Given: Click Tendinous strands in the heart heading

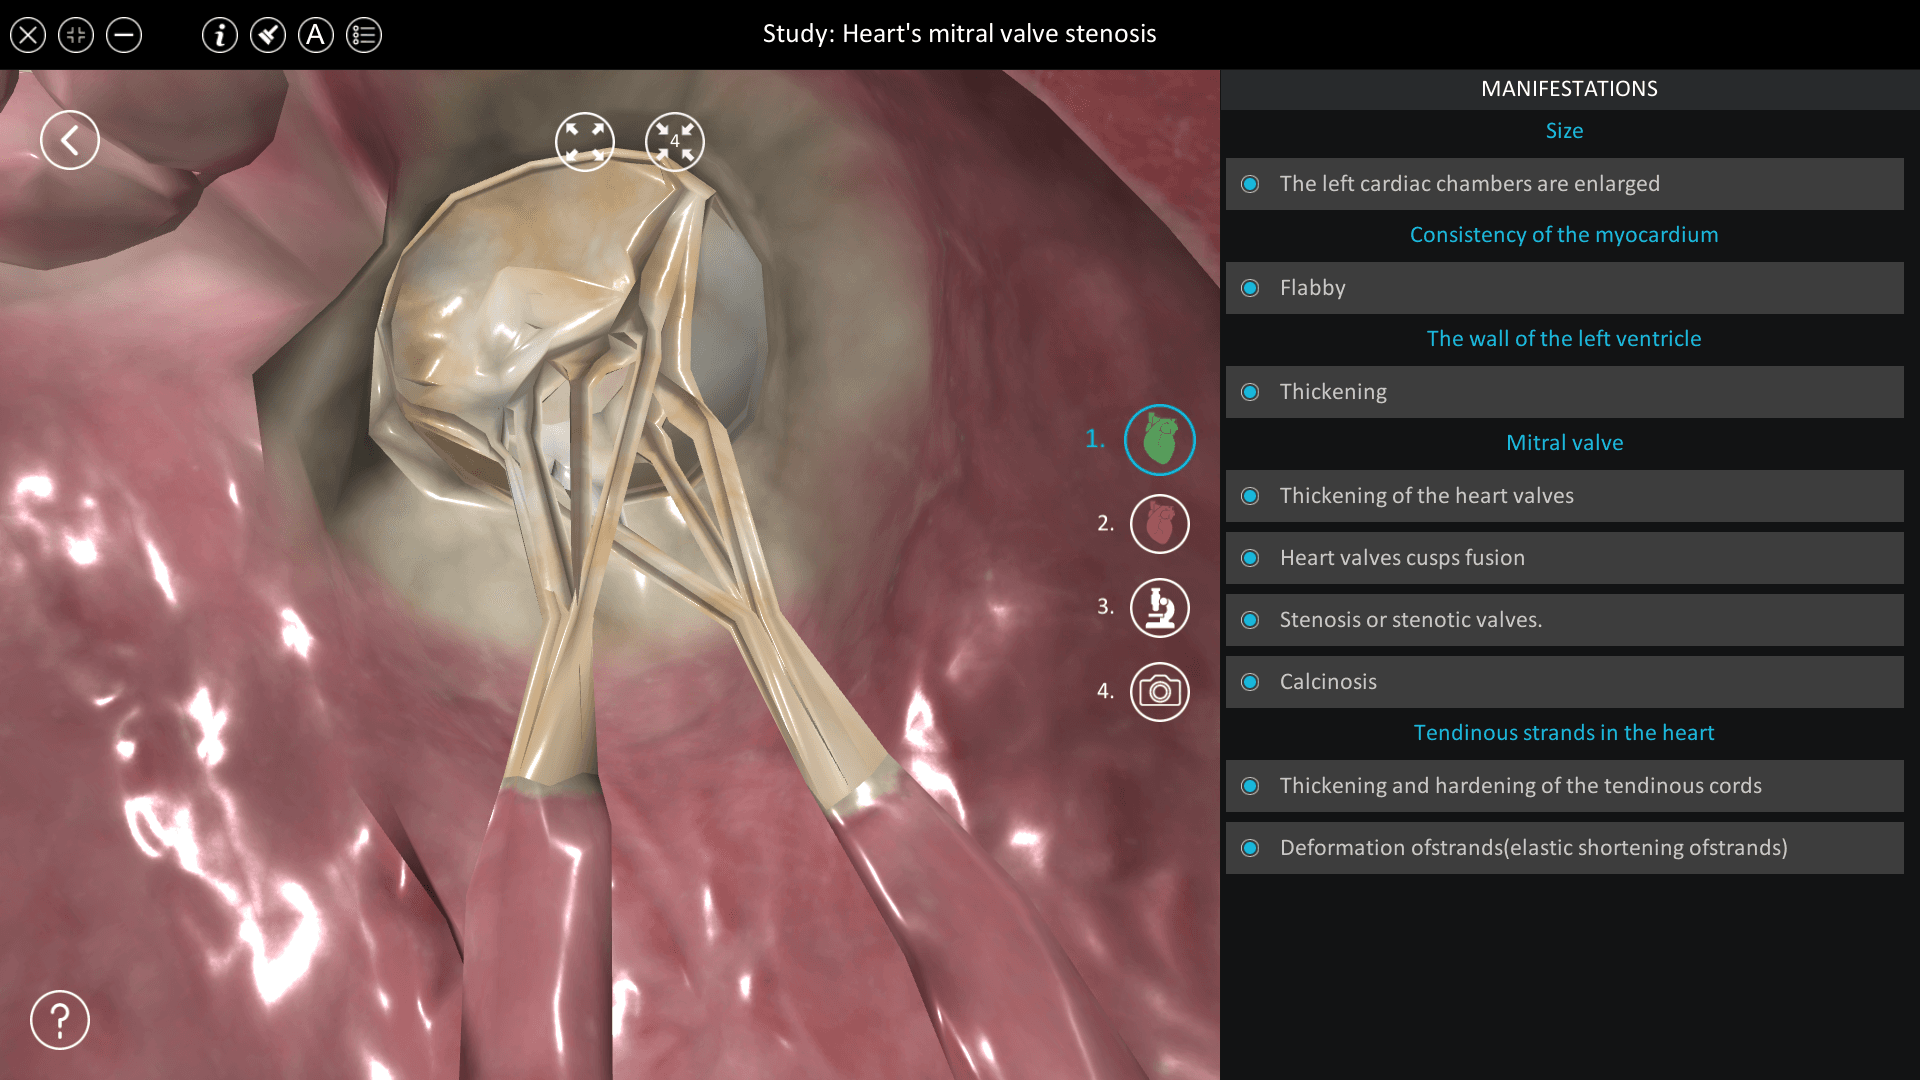Looking at the screenshot, I should coord(1564,733).
